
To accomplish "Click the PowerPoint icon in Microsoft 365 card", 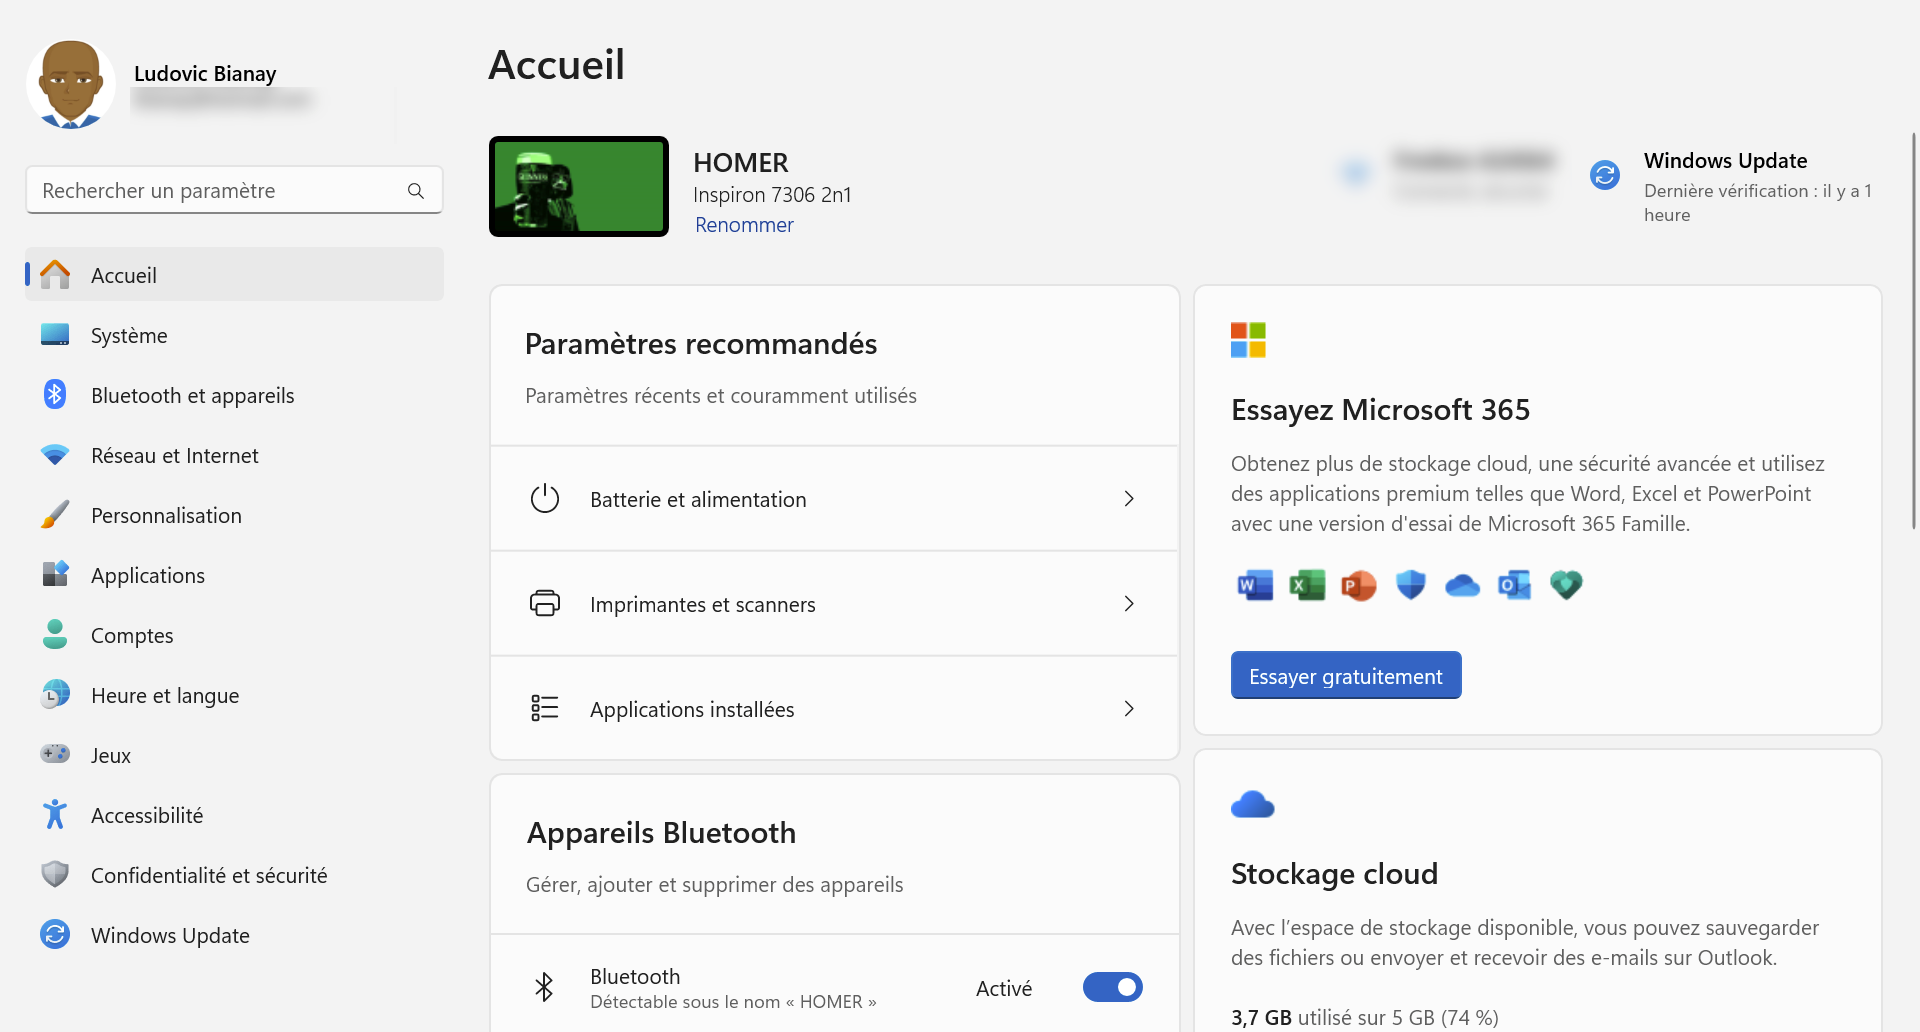I will tap(1359, 585).
